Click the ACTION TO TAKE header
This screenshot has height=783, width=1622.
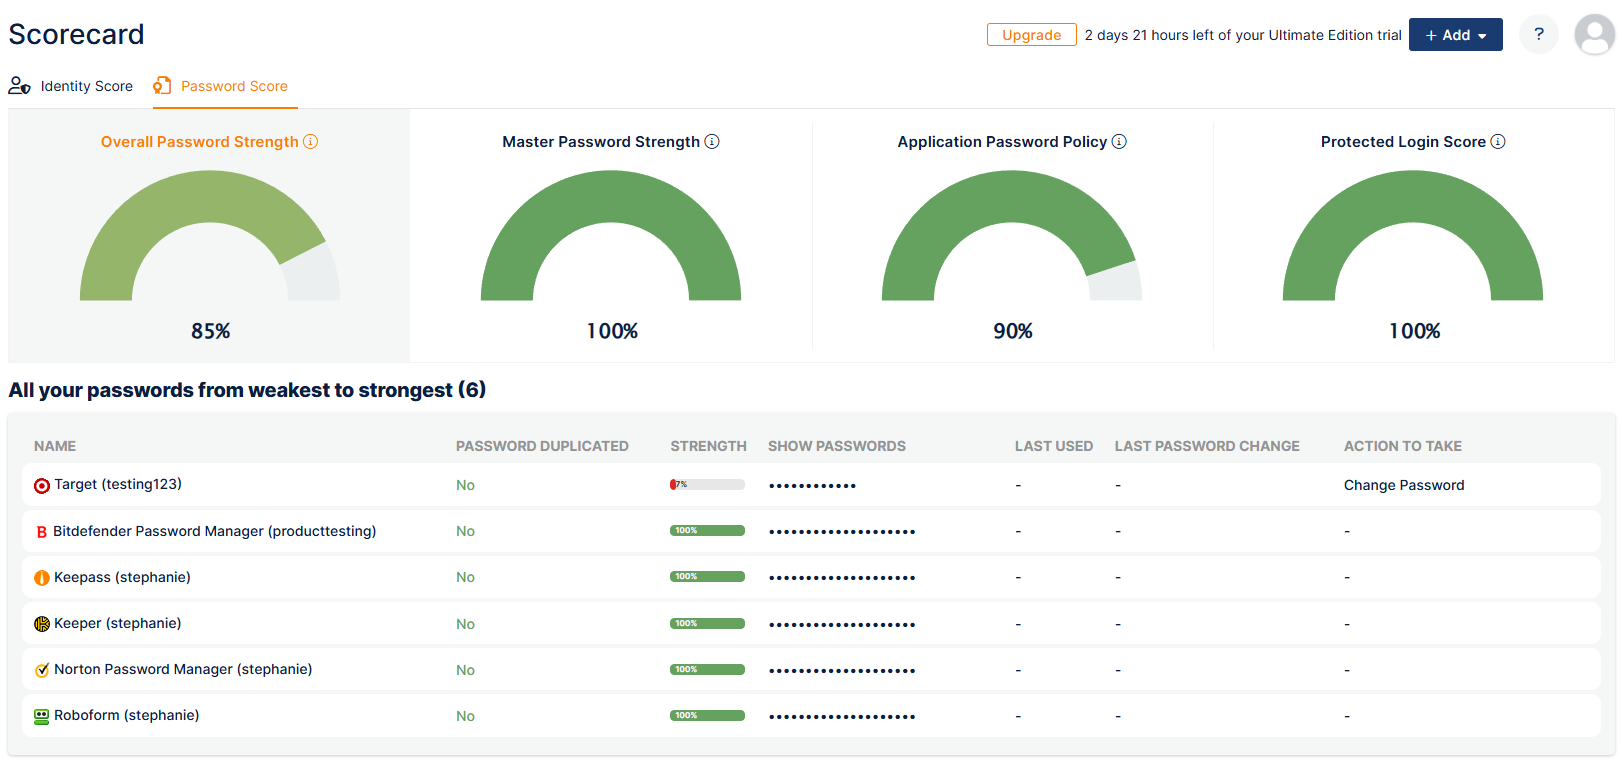click(1403, 446)
